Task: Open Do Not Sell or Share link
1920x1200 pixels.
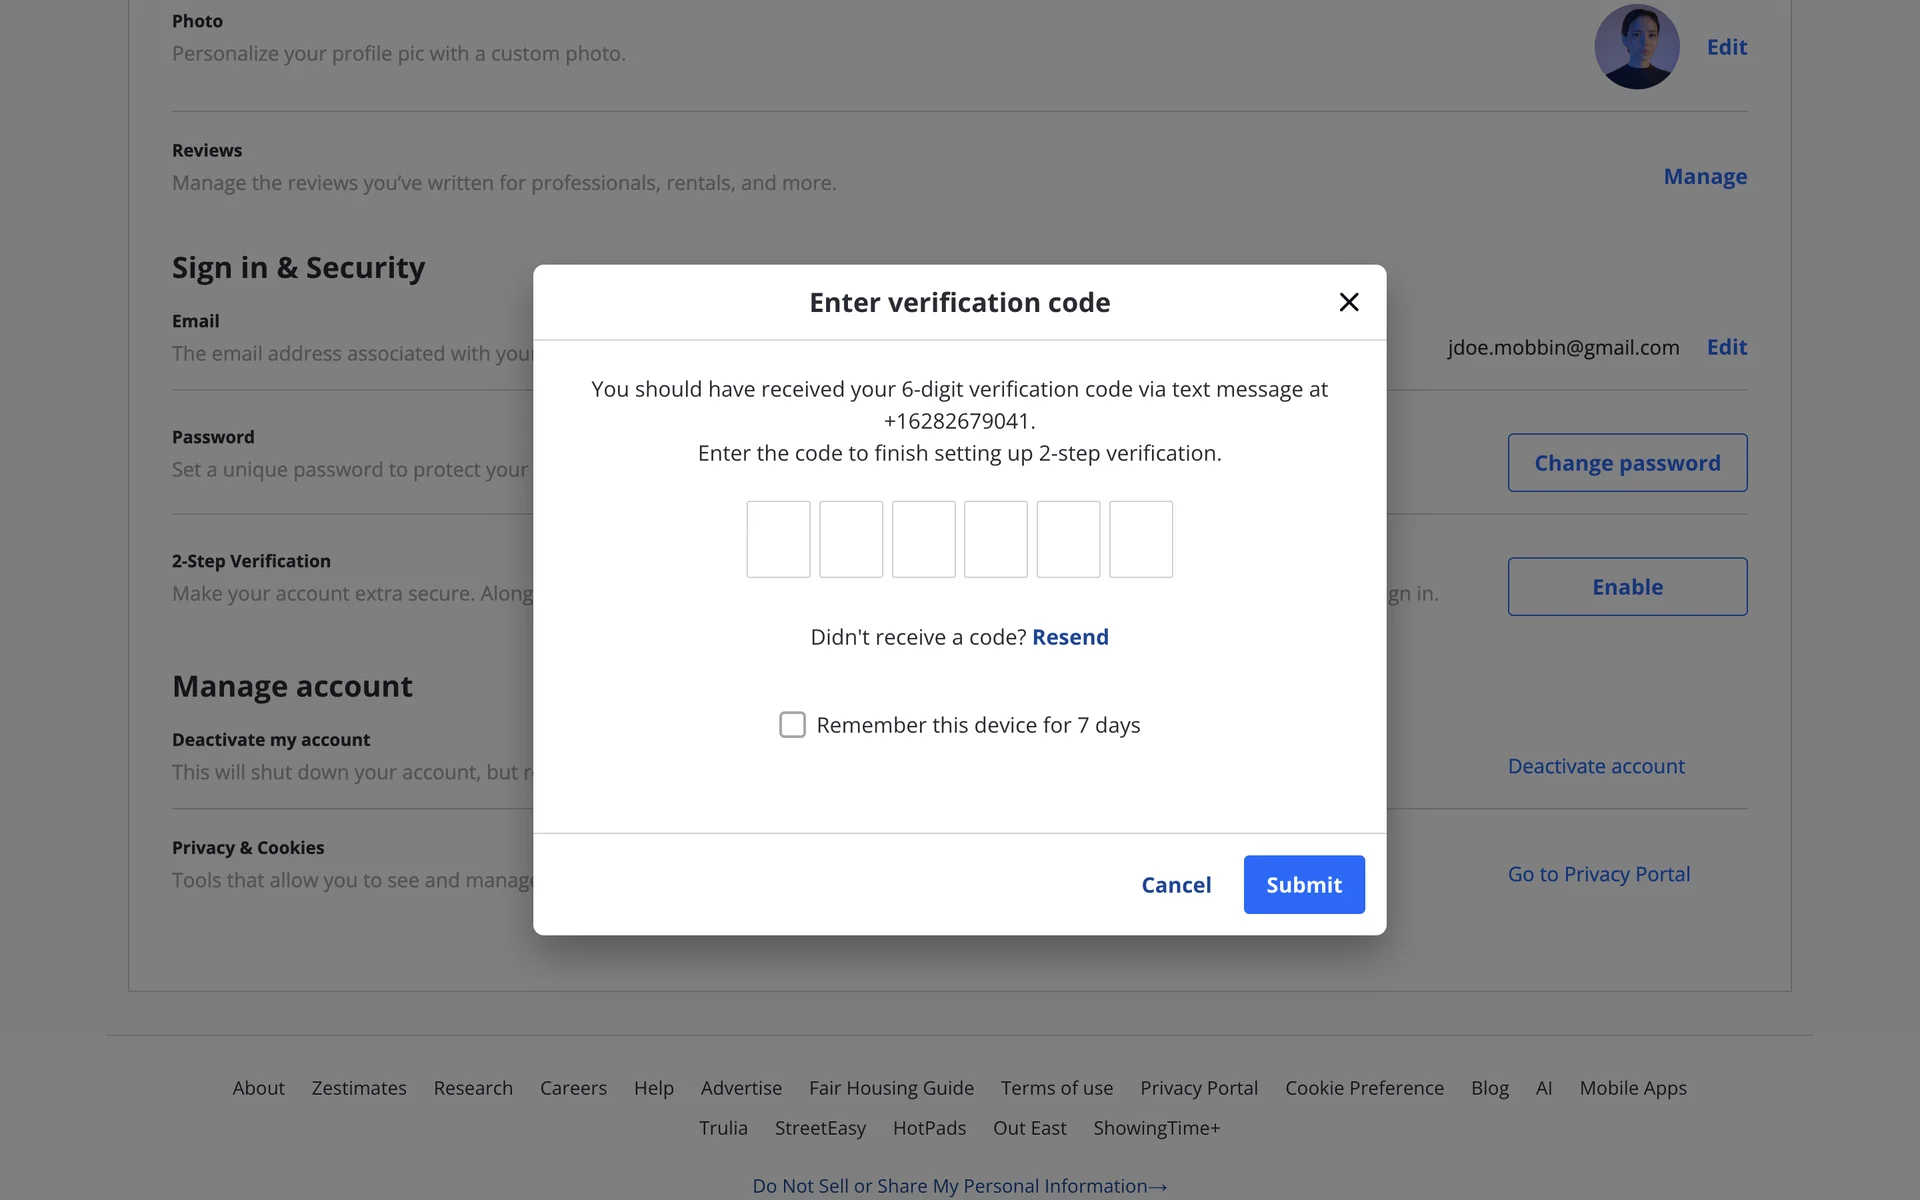Action: (x=959, y=1186)
